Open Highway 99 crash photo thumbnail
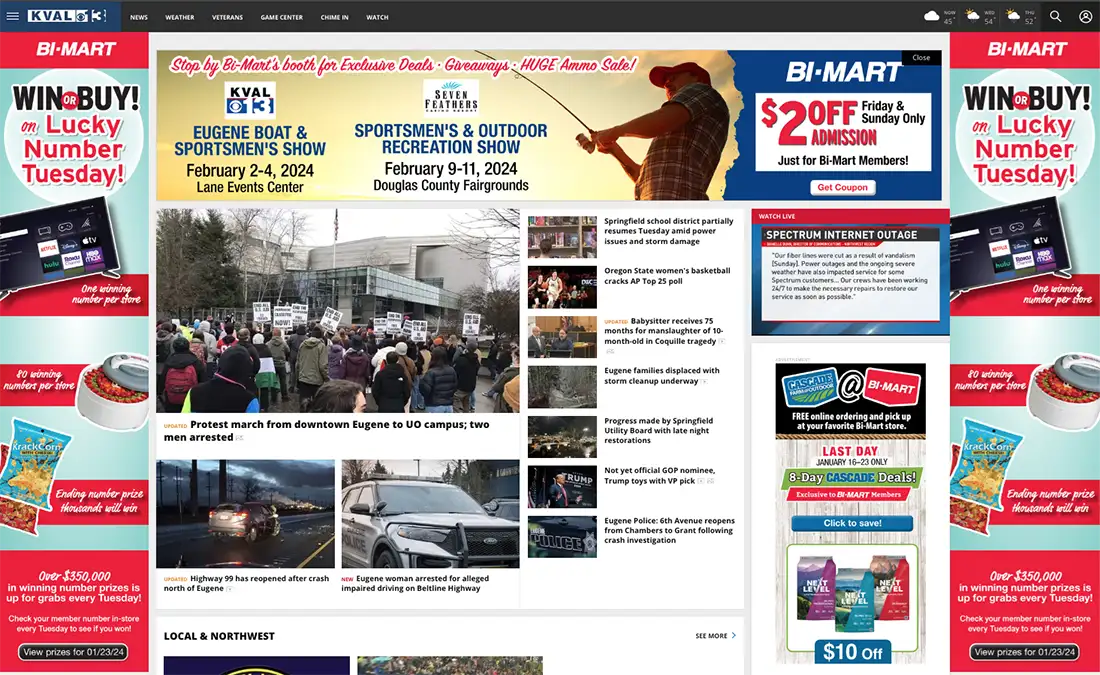 click(245, 514)
